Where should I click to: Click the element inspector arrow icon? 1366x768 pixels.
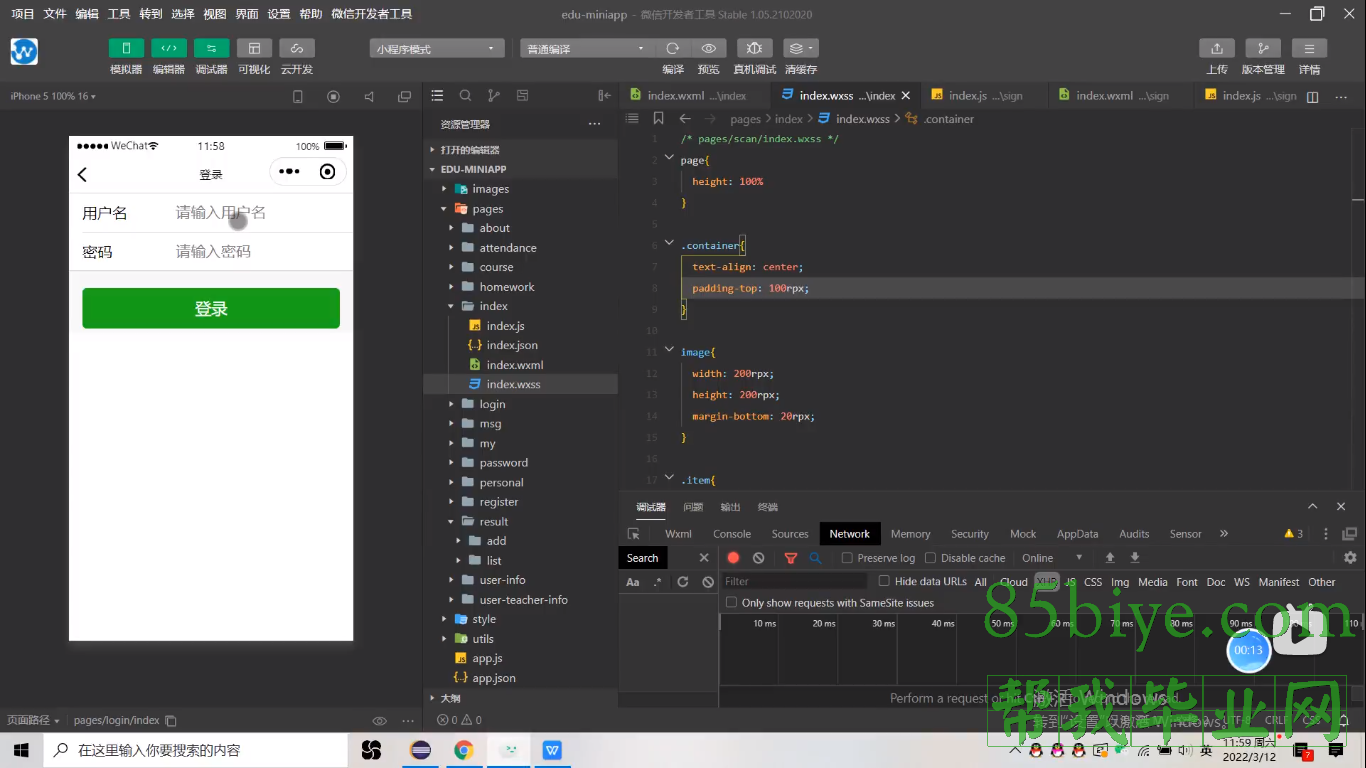(x=633, y=534)
